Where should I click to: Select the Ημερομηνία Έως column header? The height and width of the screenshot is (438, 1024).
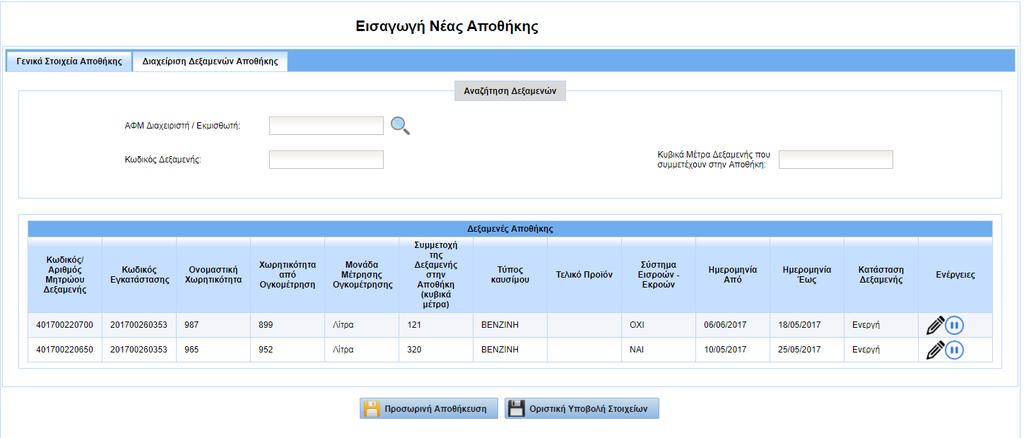(x=807, y=275)
